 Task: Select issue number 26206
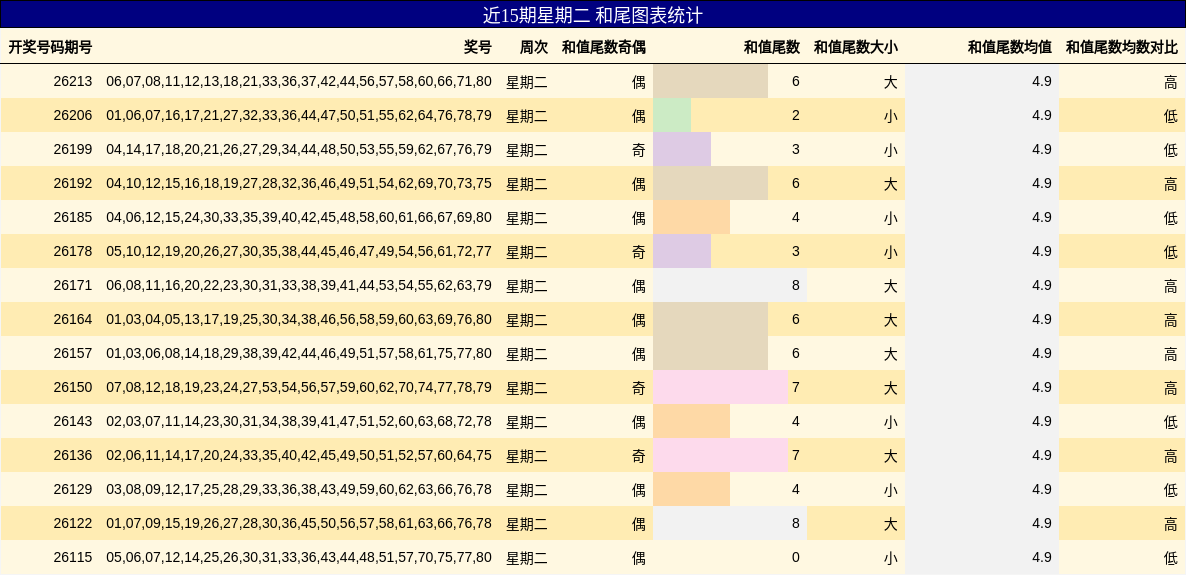click(x=73, y=115)
